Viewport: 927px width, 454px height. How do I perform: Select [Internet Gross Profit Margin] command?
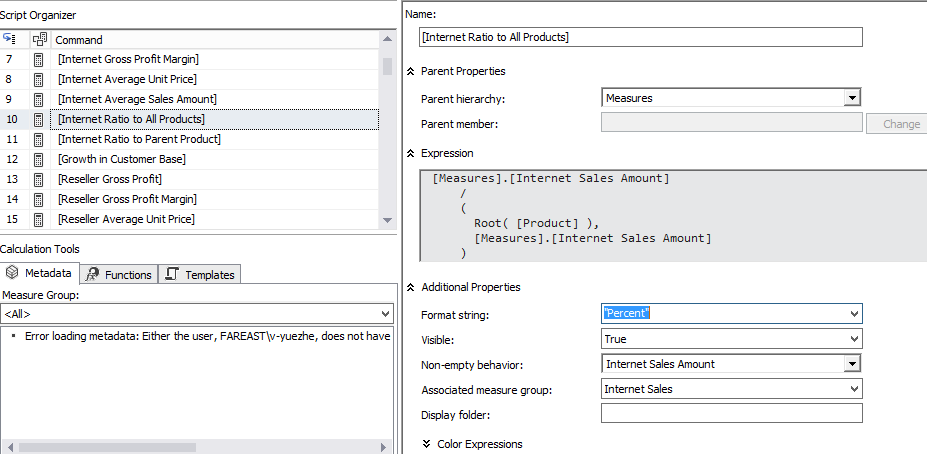click(215, 59)
